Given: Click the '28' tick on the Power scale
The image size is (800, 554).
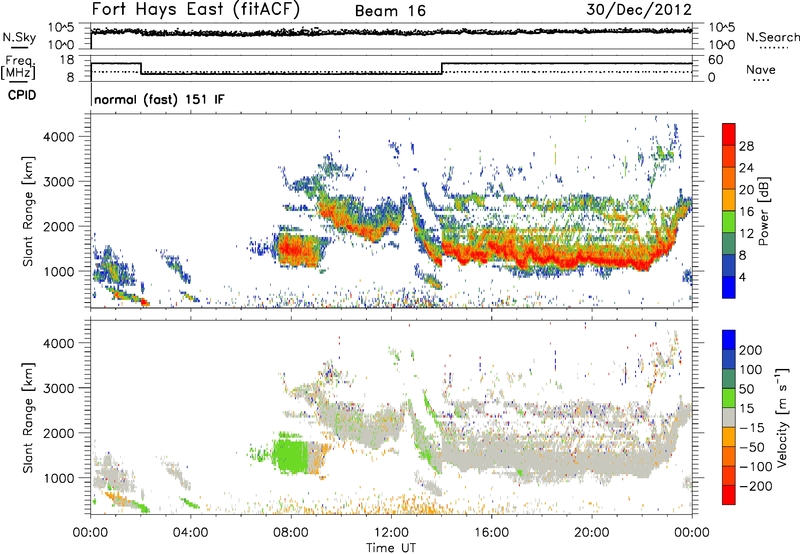Looking at the screenshot, I should pyautogui.click(x=746, y=146).
